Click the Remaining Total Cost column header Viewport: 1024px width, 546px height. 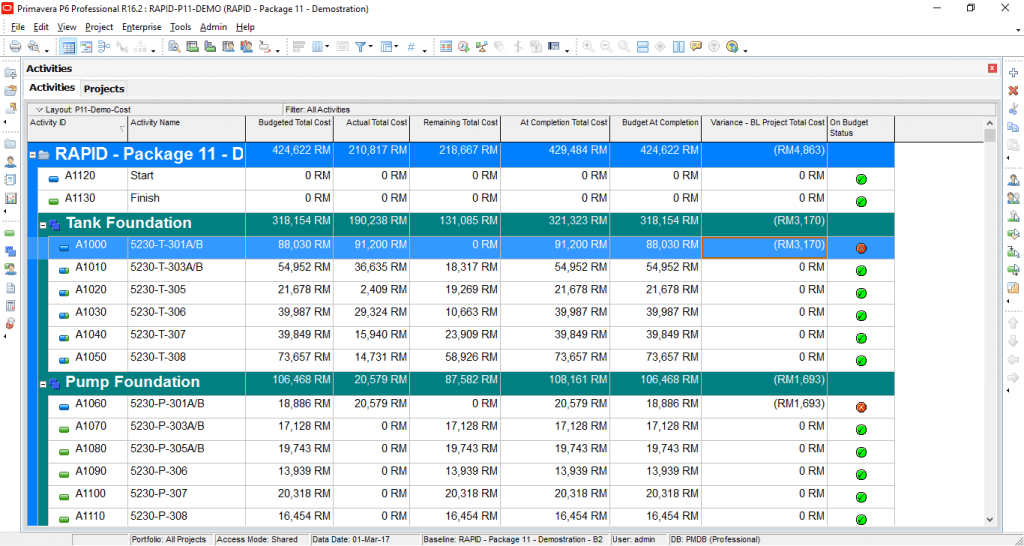(x=455, y=128)
